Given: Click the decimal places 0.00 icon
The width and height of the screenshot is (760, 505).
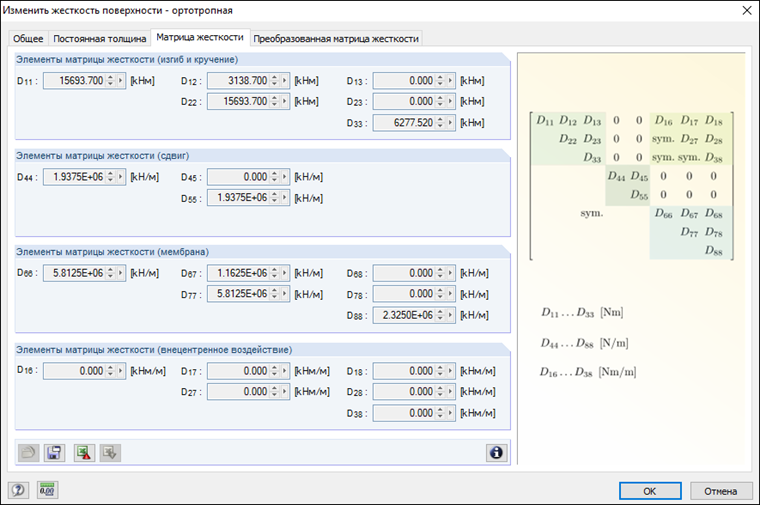Looking at the screenshot, I should coord(48,490).
